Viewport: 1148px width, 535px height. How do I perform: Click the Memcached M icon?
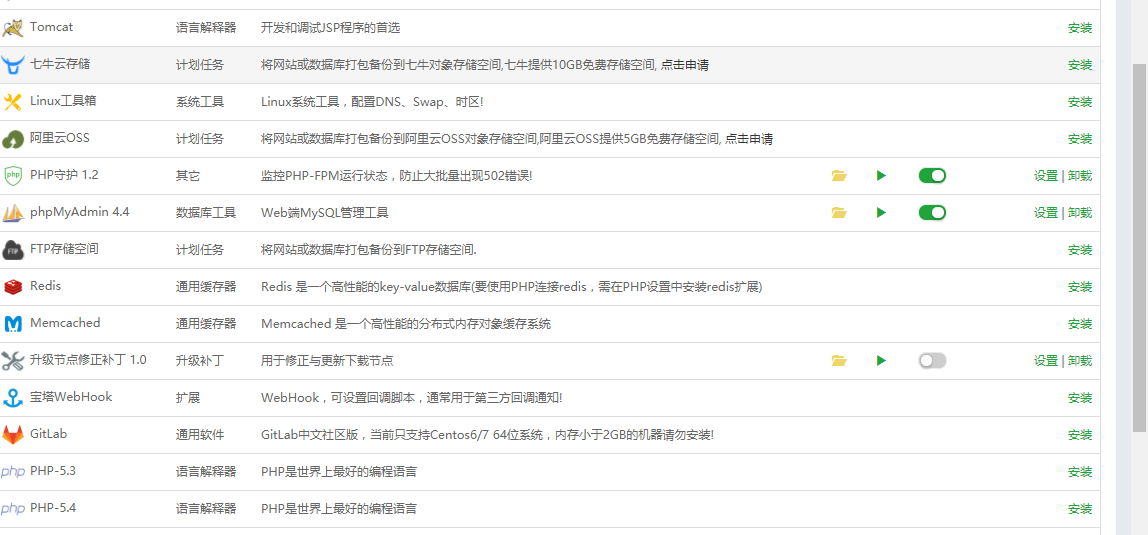coord(12,323)
